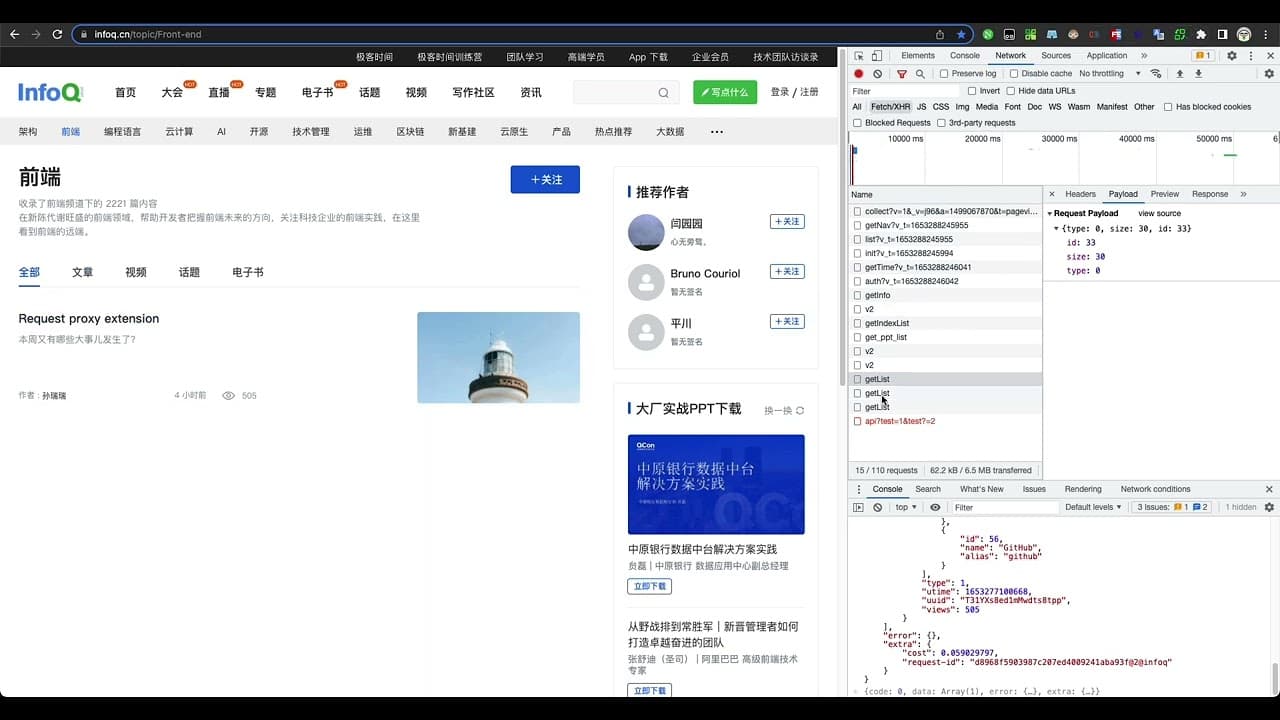Tick checkbox beside getInfo request
The image size is (1280, 720).
coord(857,296)
